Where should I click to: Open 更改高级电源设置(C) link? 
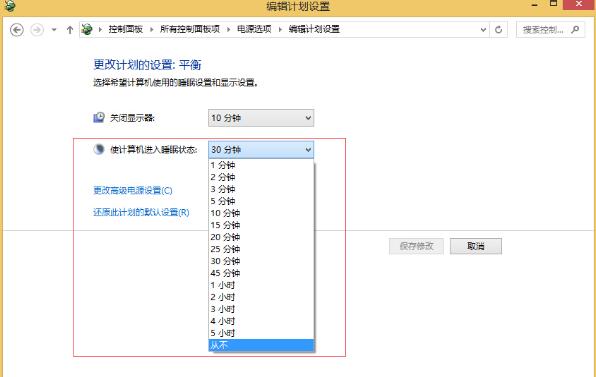click(x=133, y=190)
